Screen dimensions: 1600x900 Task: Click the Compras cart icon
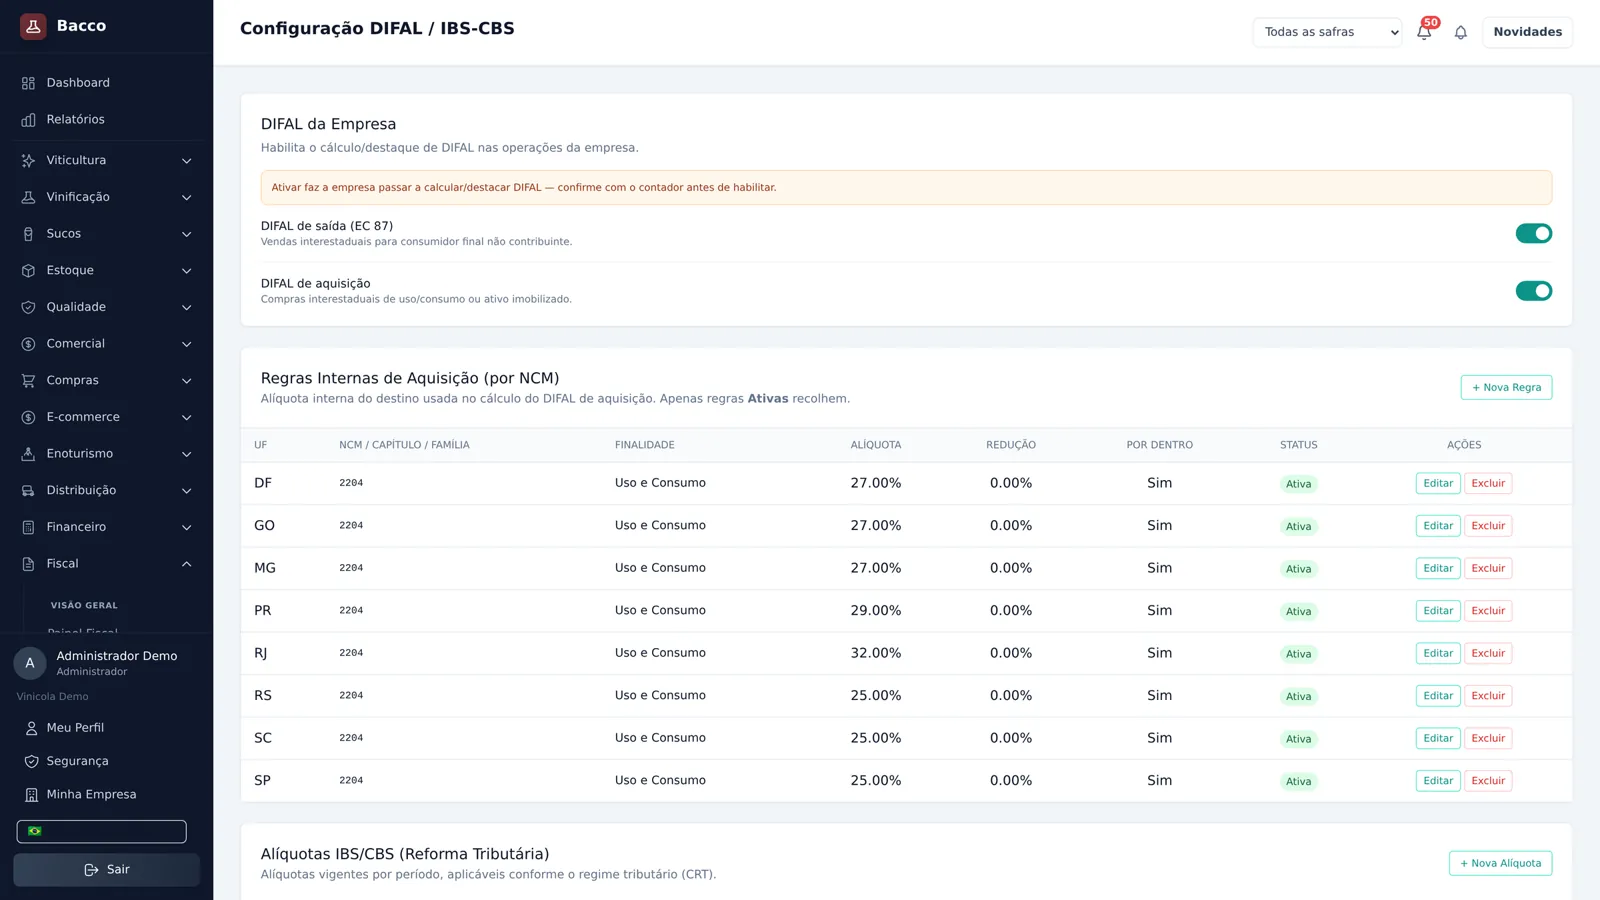coord(28,381)
